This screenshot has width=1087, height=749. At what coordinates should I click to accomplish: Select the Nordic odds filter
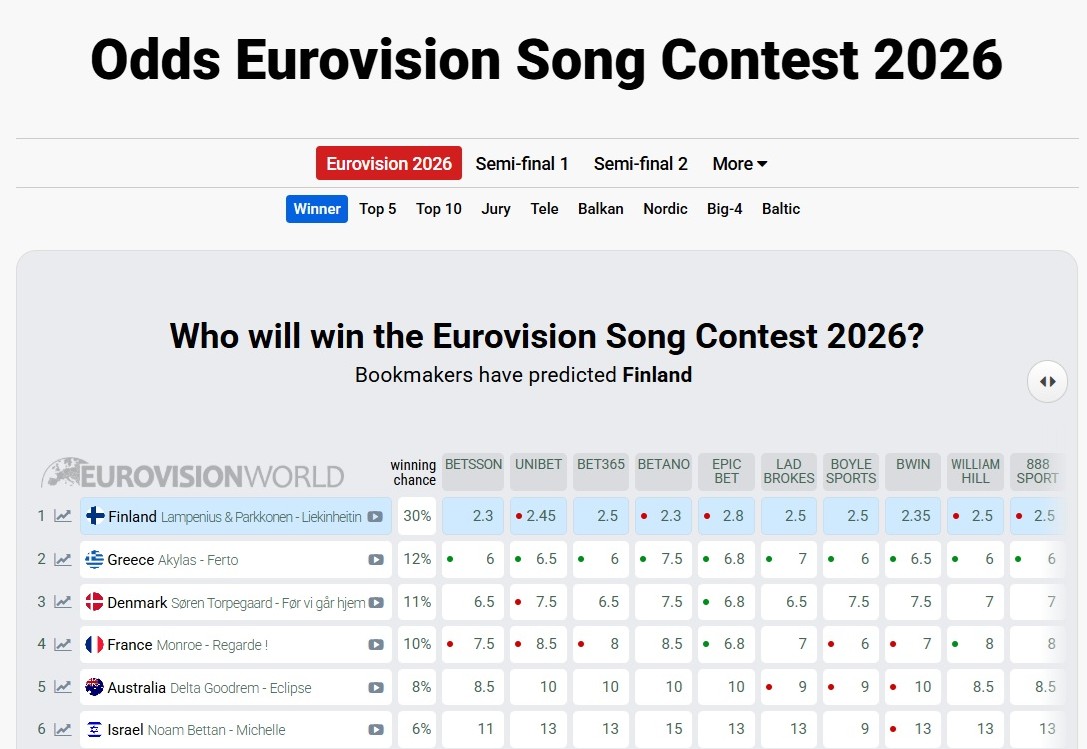tap(665, 209)
